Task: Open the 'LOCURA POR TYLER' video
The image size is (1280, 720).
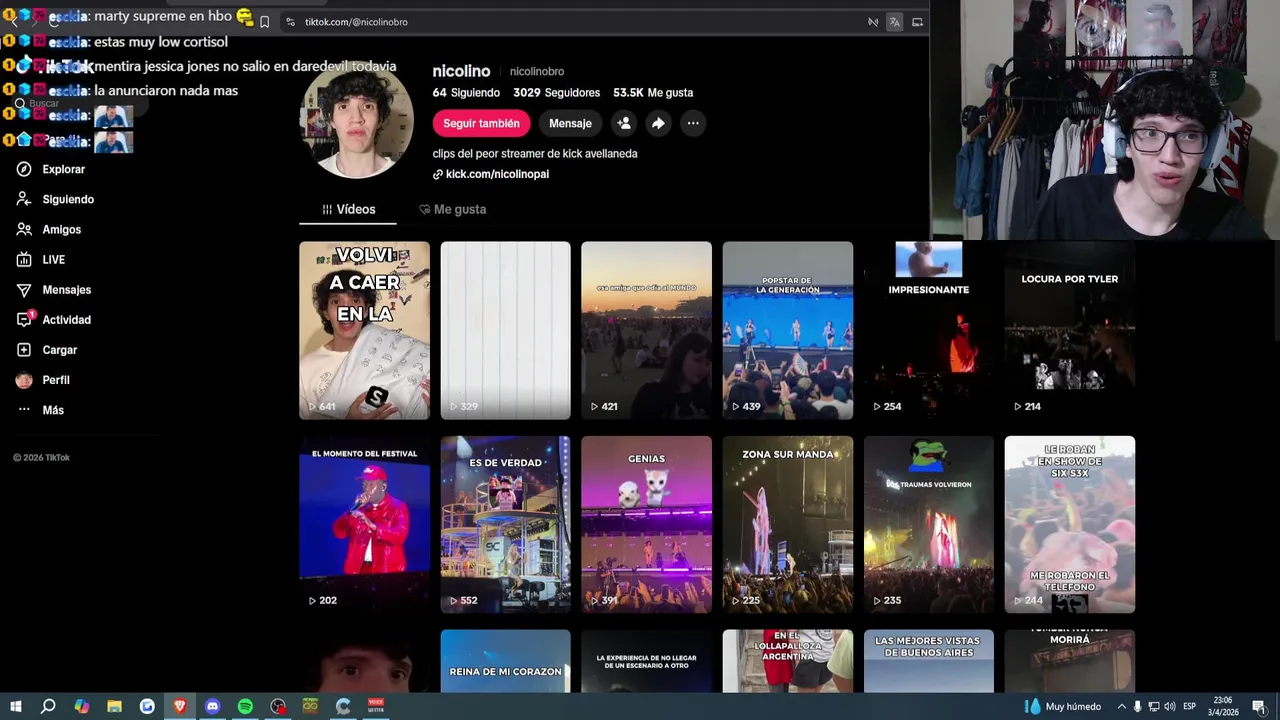Action: coord(1070,330)
